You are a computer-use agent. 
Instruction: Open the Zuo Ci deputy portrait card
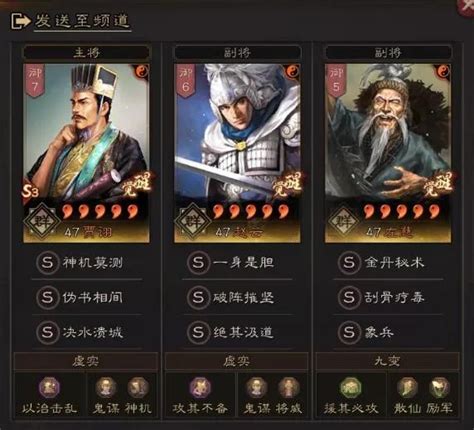[388, 153]
